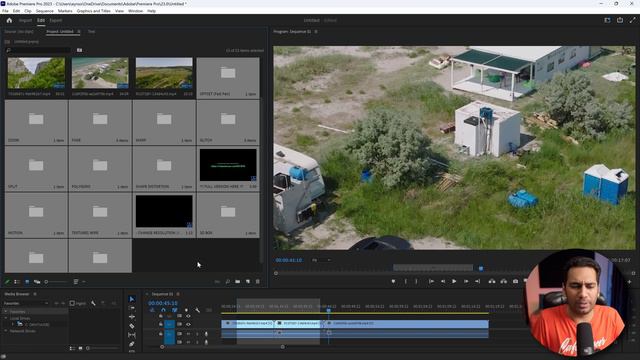The height and width of the screenshot is (360, 640).
Task: Click the Home icon in workspace bar
Action: [9, 20]
